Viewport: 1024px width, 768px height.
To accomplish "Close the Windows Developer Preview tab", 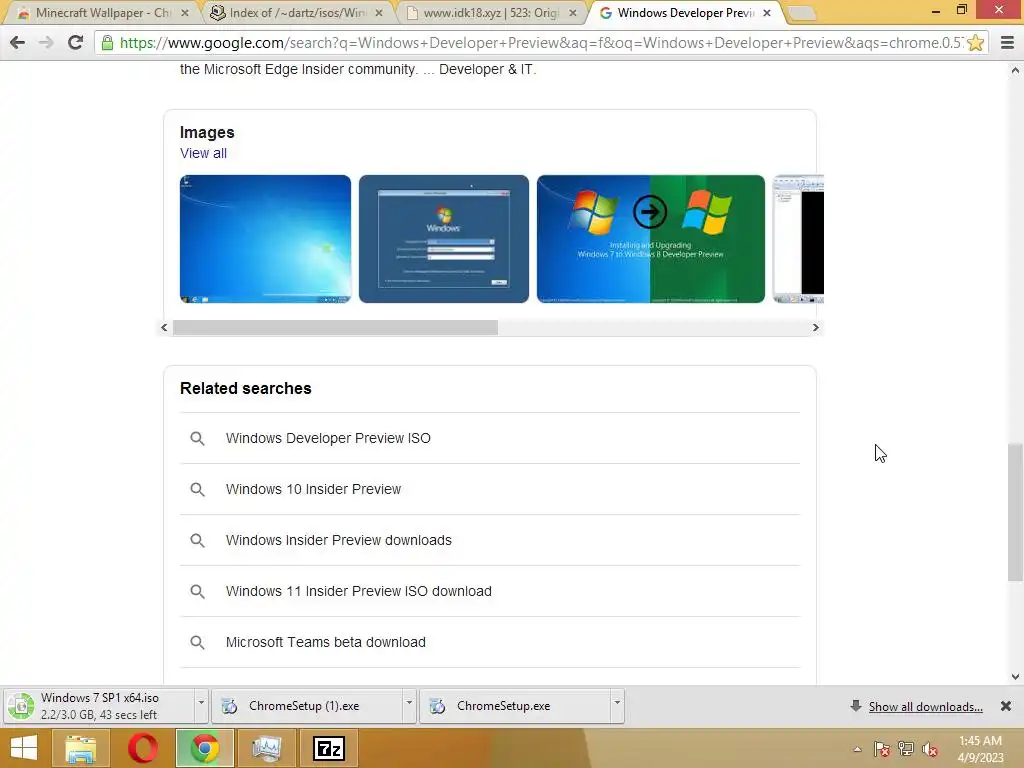I will point(767,13).
